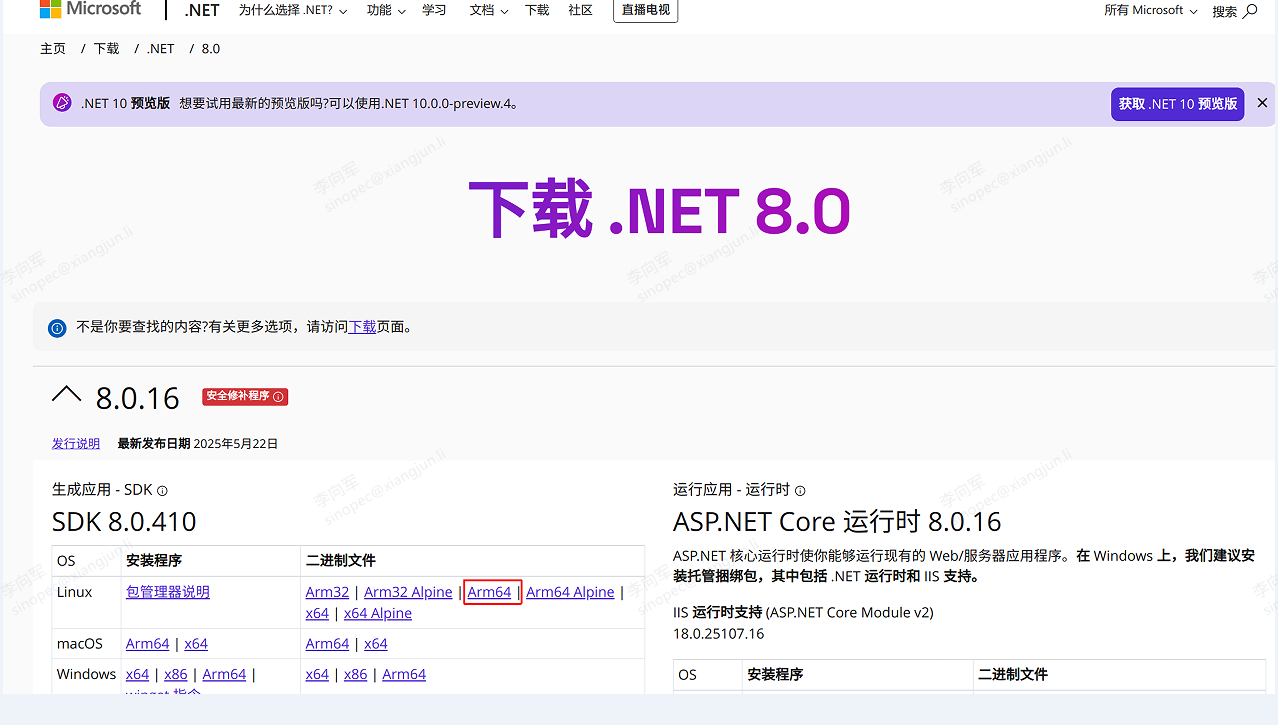
Task: Click the 安全修补程序 badge
Action: pos(245,396)
